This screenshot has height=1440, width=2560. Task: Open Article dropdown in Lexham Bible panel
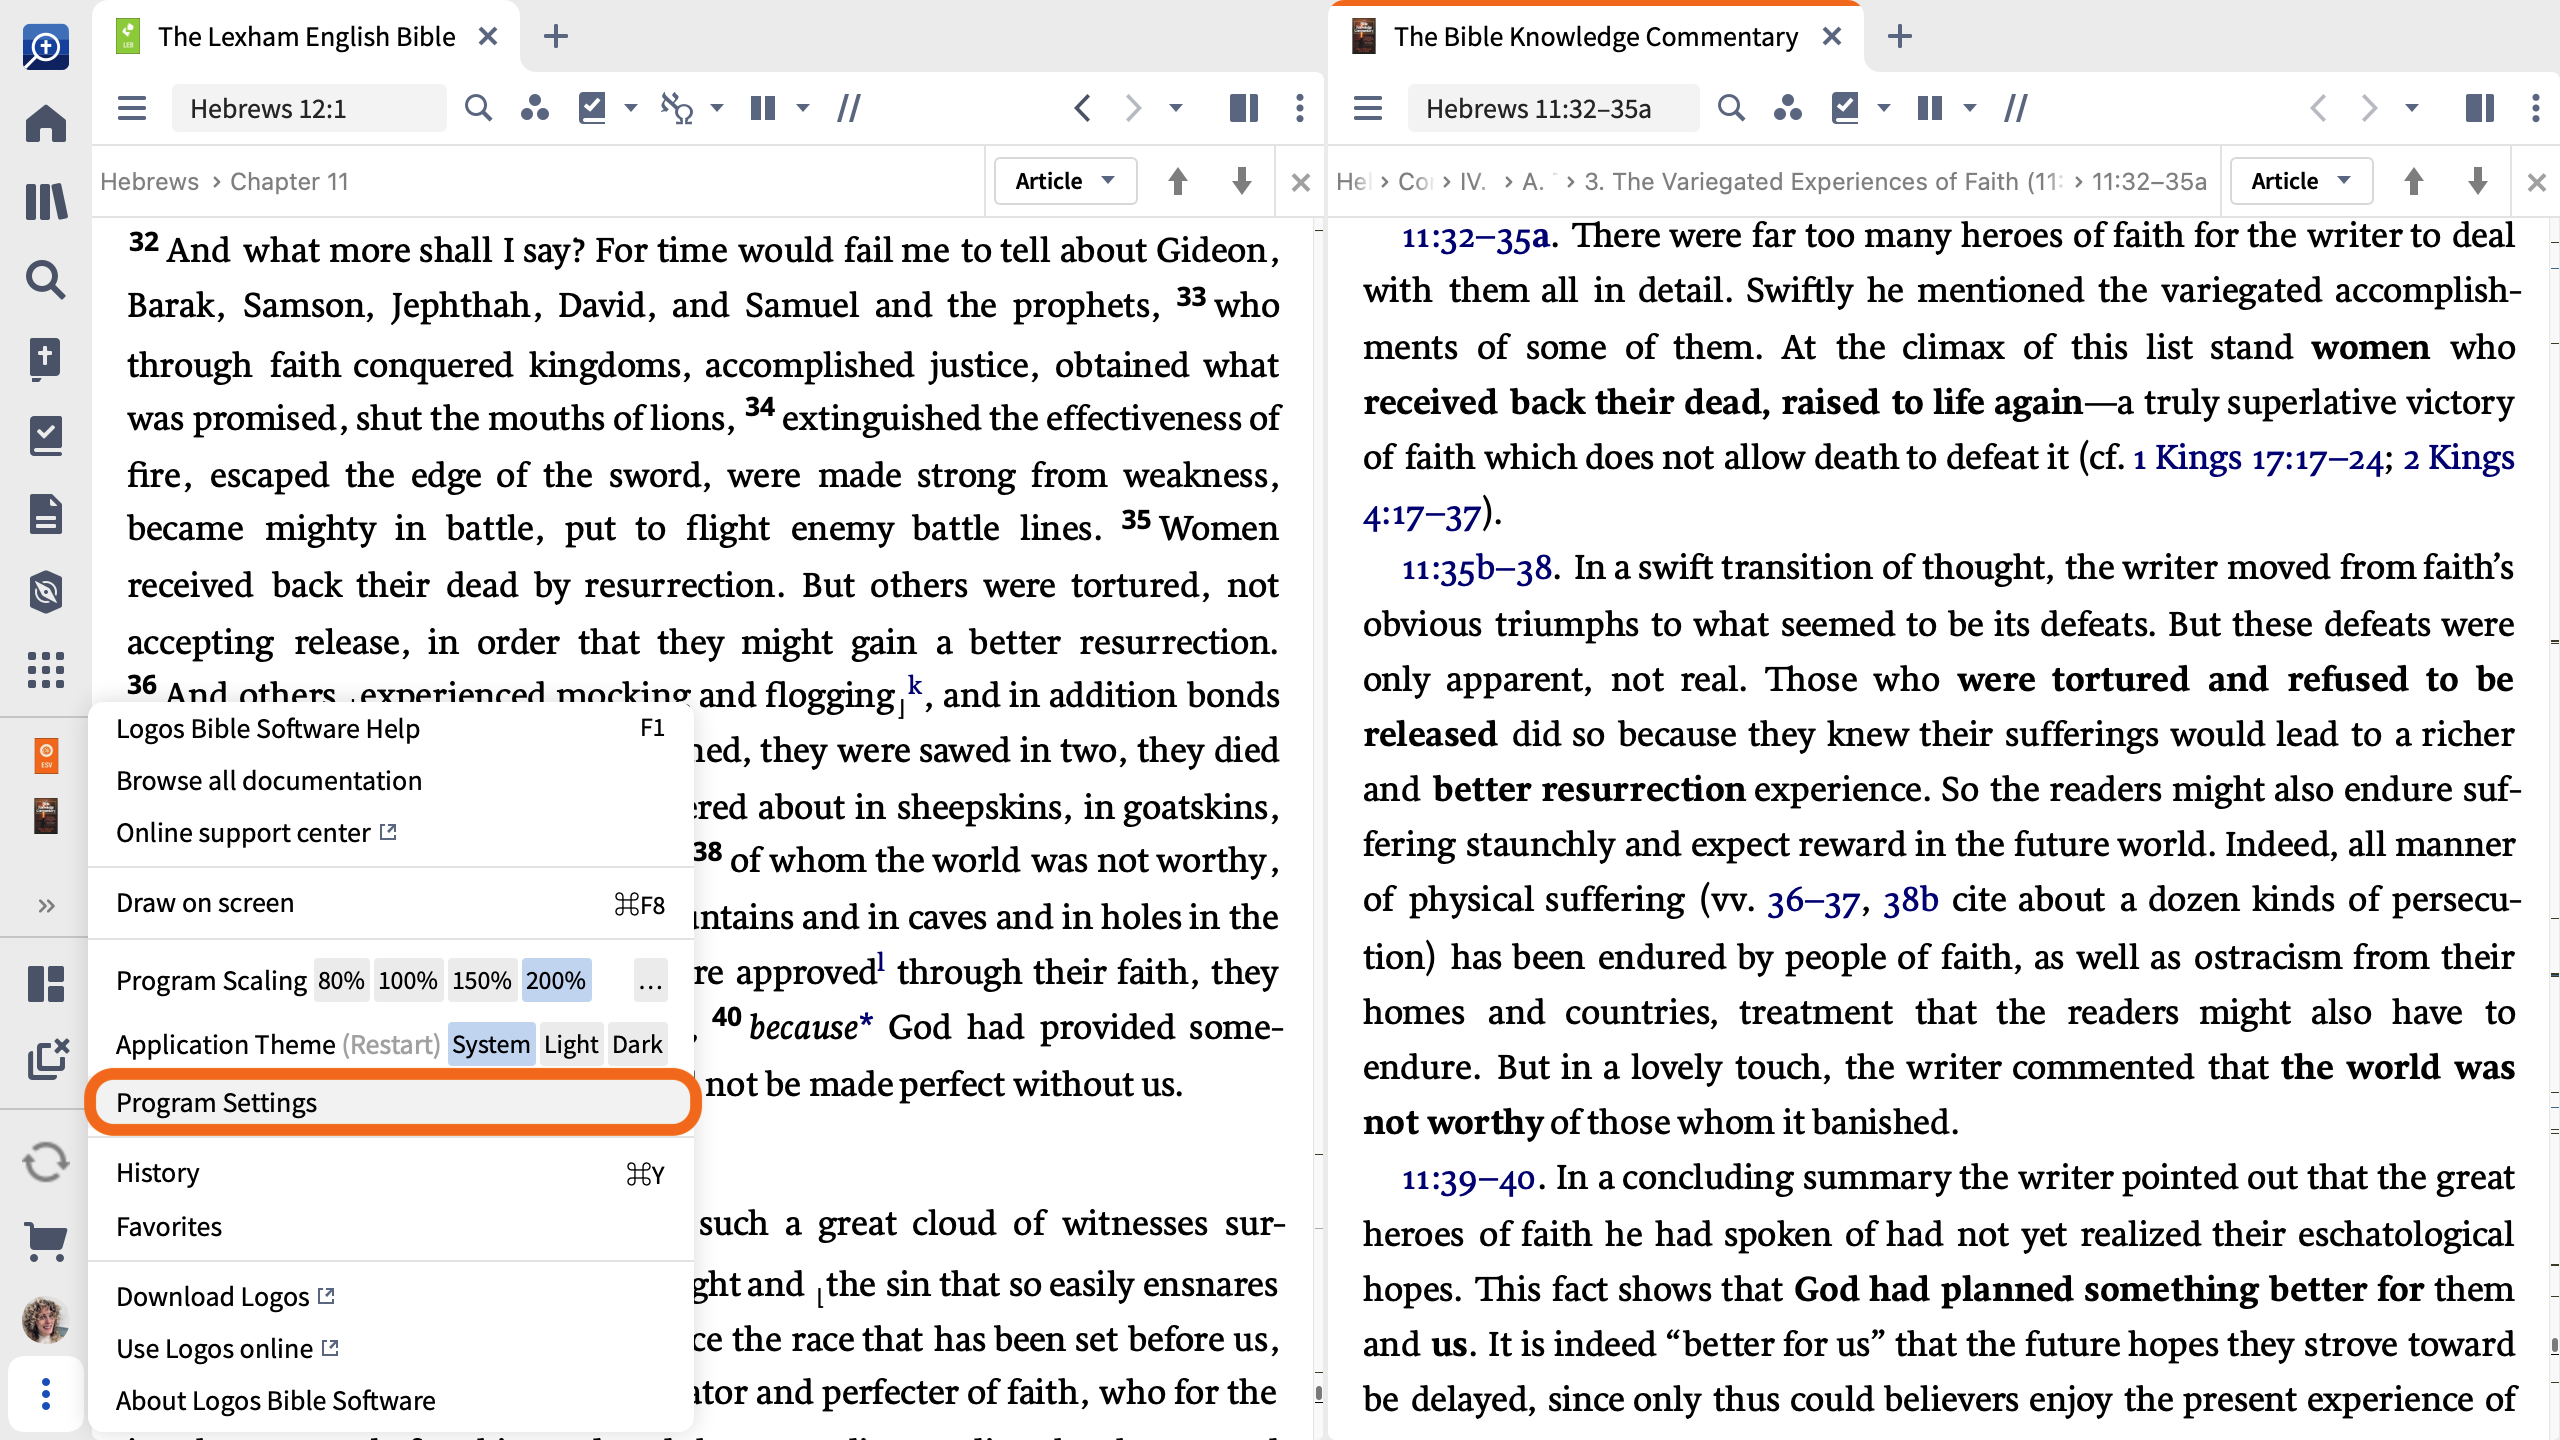[1065, 181]
